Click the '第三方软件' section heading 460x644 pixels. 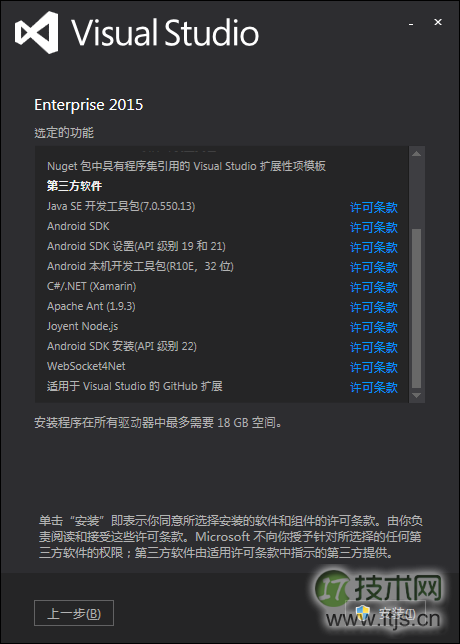[74, 186]
